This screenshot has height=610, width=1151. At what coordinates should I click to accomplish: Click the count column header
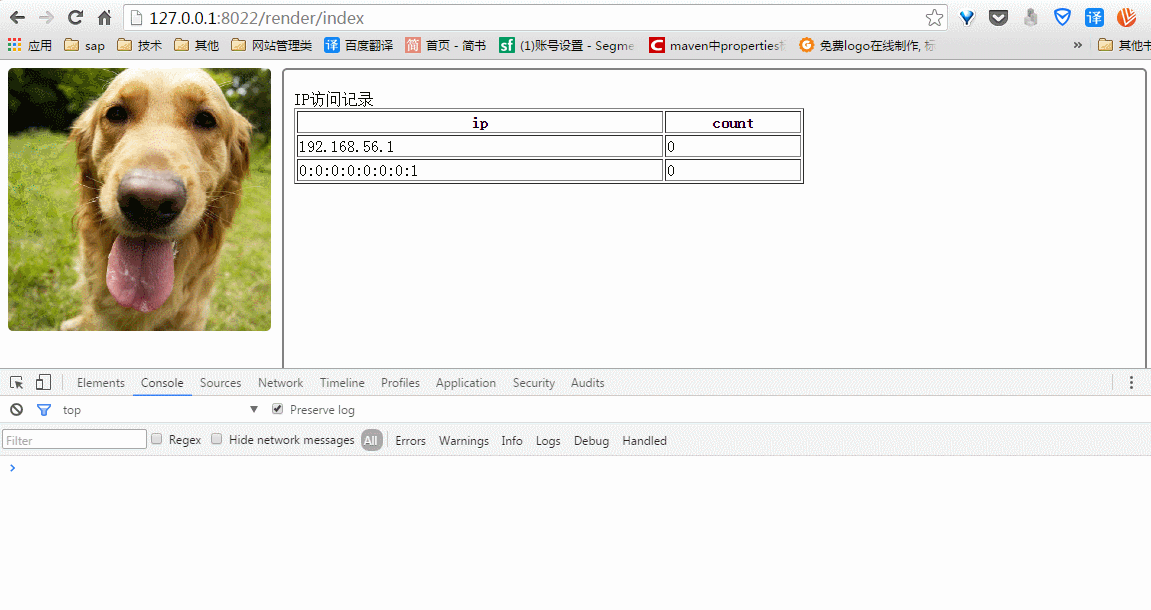[x=733, y=123]
